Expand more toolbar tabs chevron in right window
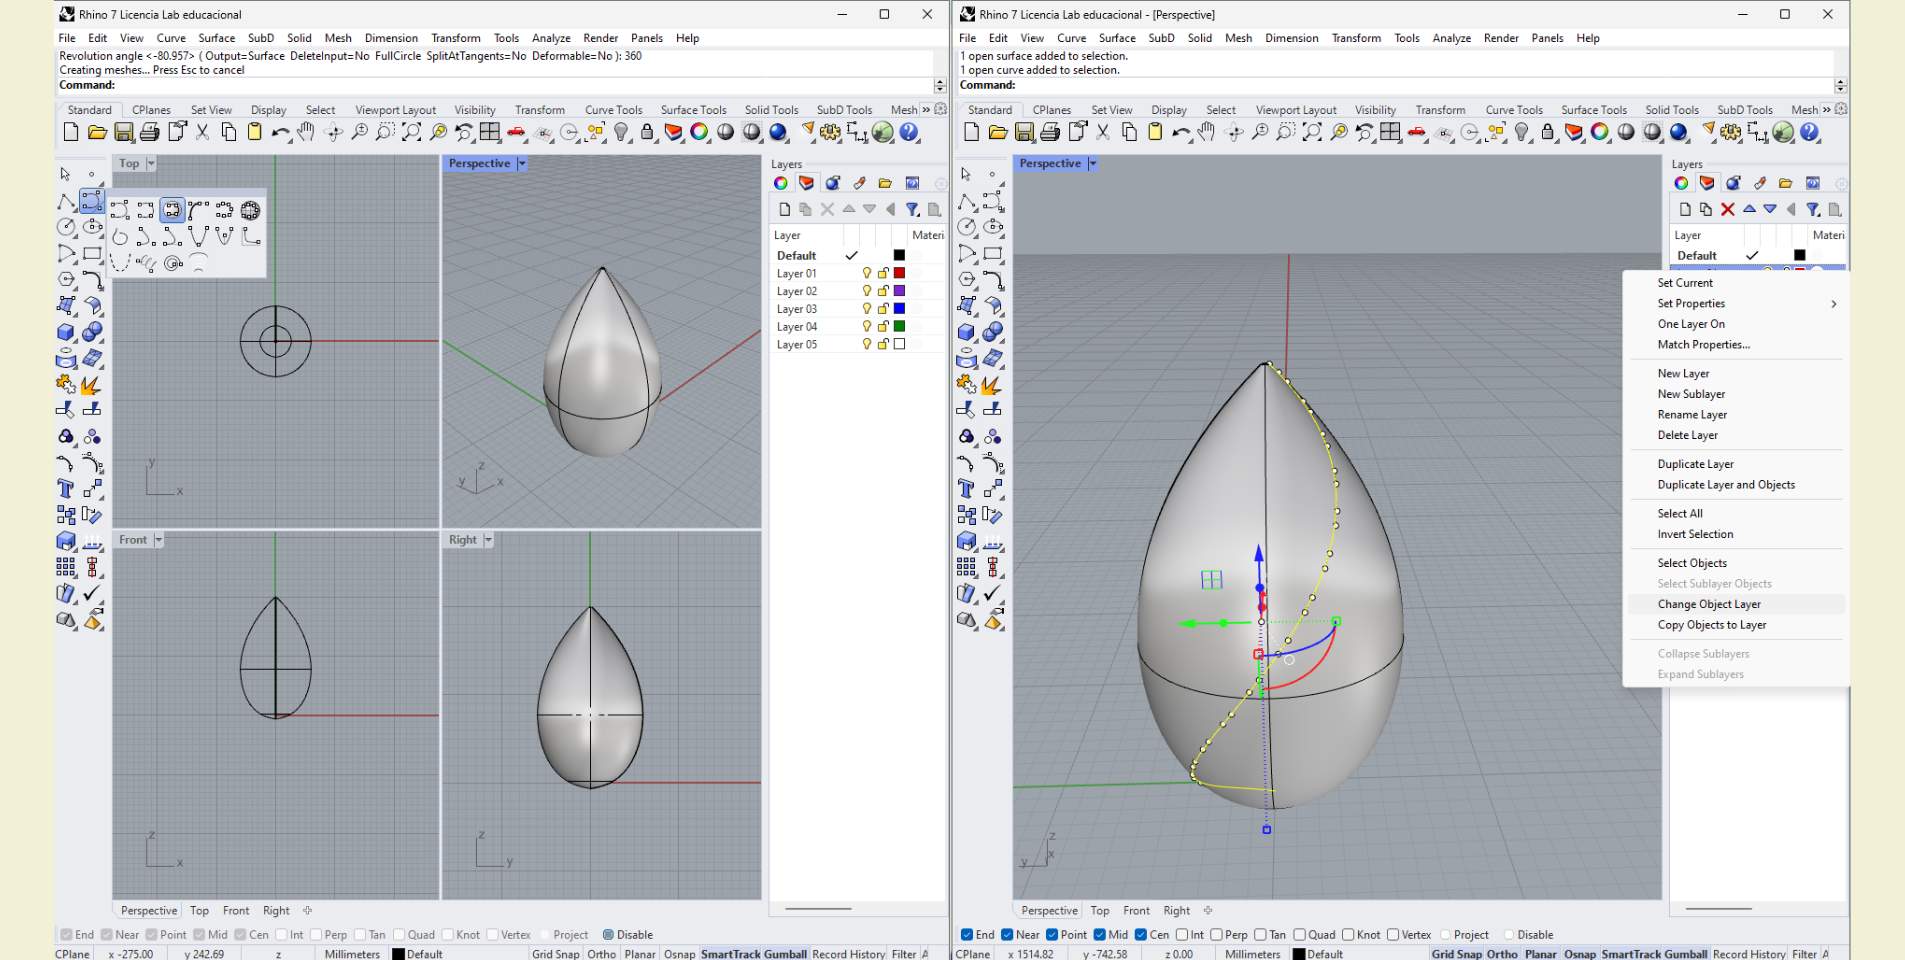The height and width of the screenshot is (960, 1905). pos(1827,110)
